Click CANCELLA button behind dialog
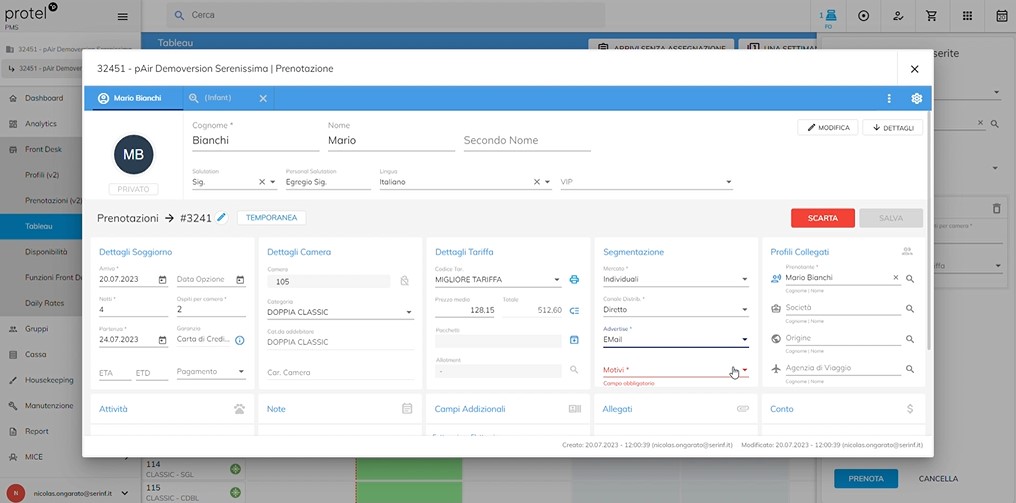The width and height of the screenshot is (1016, 503). (x=938, y=479)
